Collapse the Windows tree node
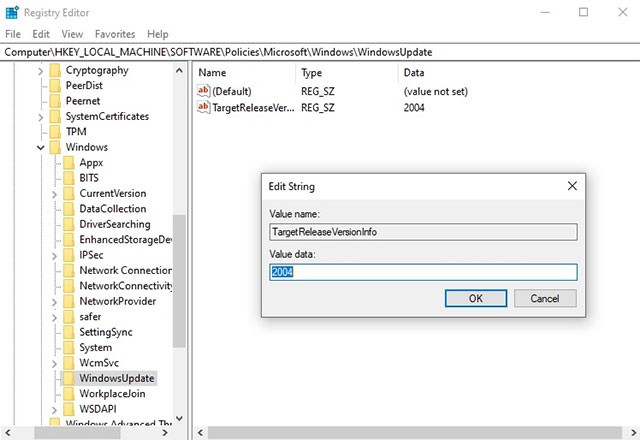This screenshot has height=440, width=640. 41,148
